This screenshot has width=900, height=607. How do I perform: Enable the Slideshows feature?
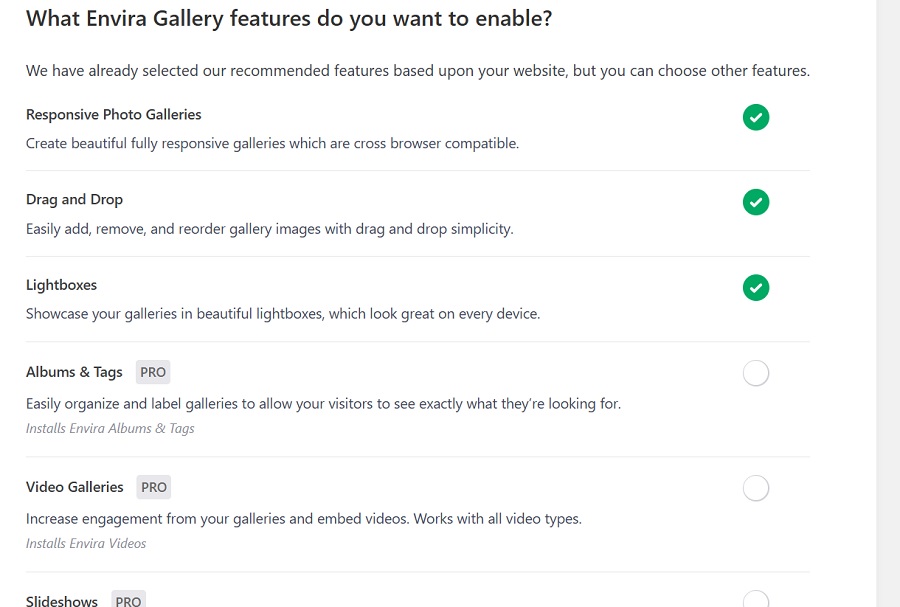point(755,600)
